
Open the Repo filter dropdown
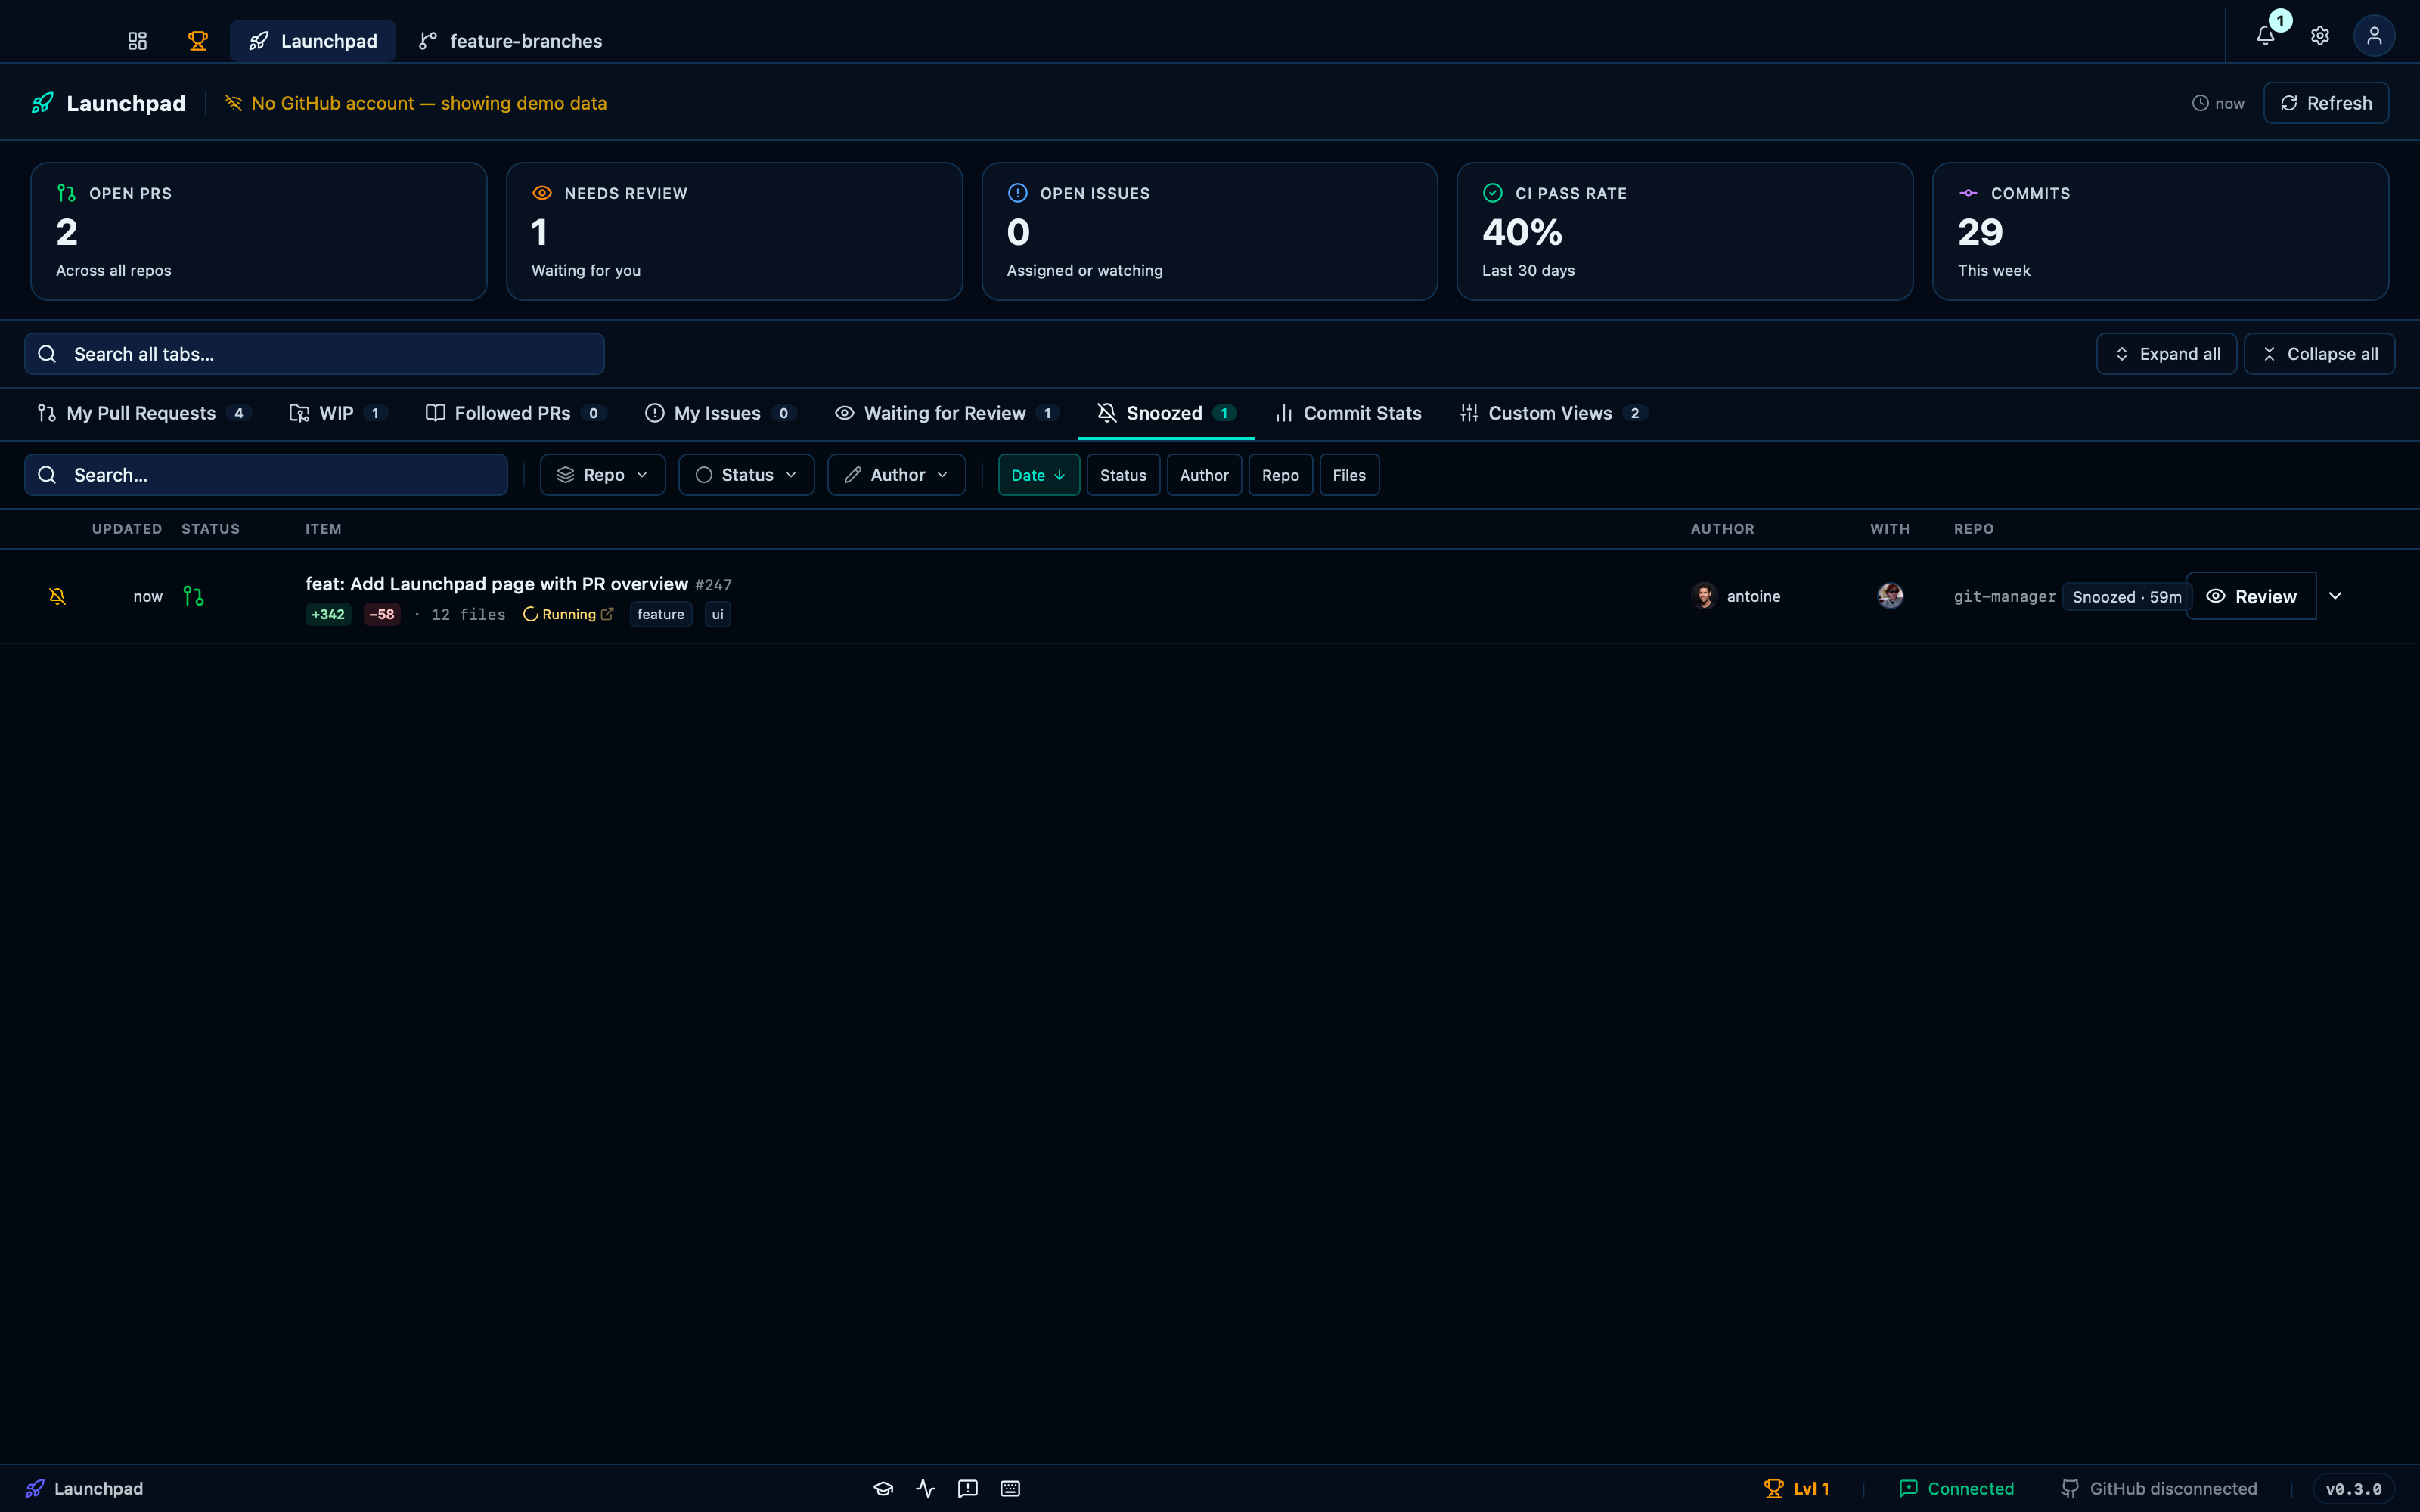(603, 475)
